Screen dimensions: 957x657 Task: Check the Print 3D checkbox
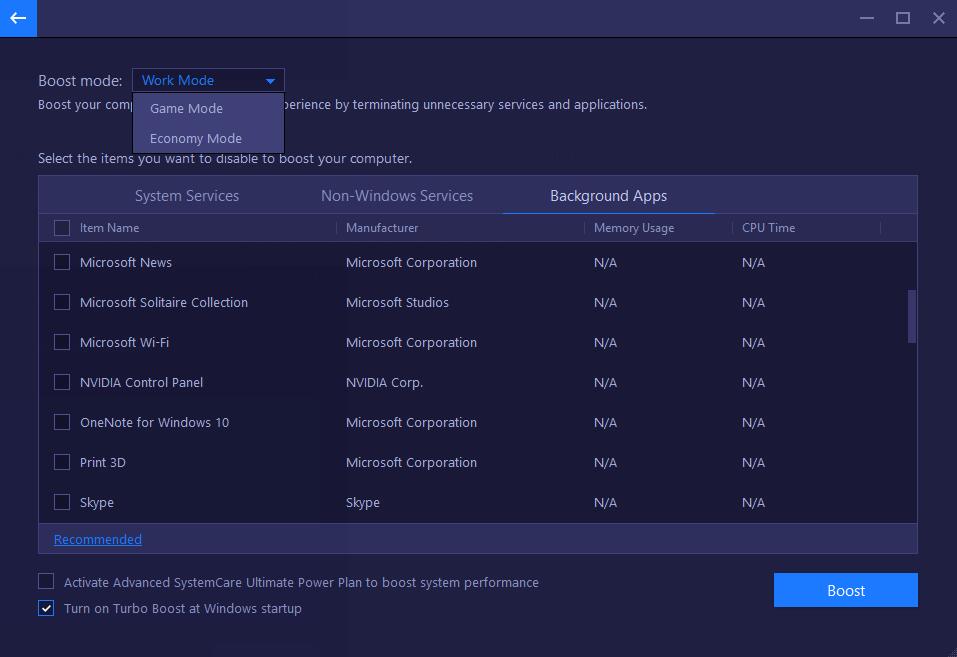(x=62, y=462)
